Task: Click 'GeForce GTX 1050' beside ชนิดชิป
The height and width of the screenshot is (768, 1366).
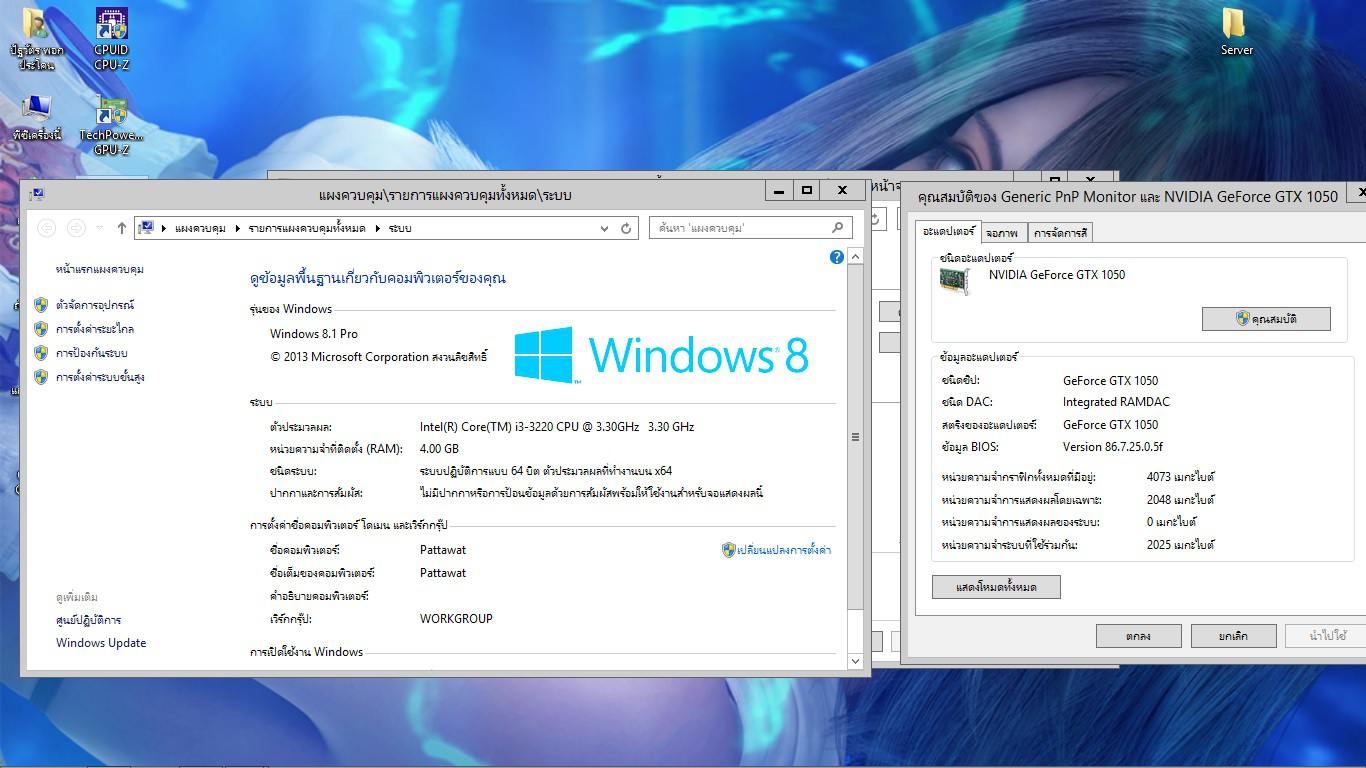Action: click(x=1111, y=380)
